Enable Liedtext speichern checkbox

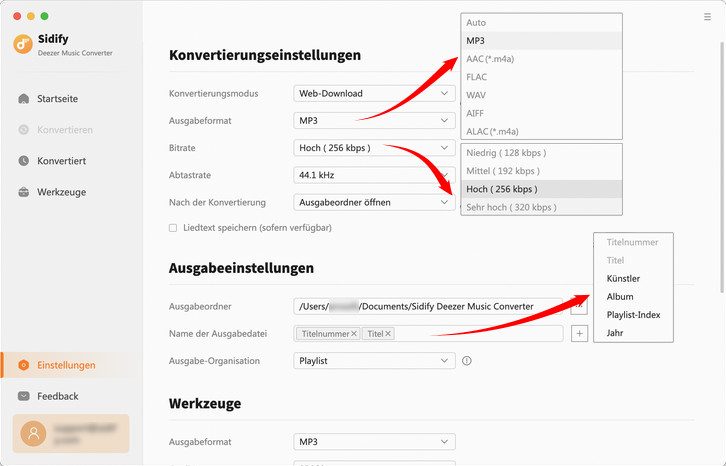pyautogui.click(x=173, y=228)
